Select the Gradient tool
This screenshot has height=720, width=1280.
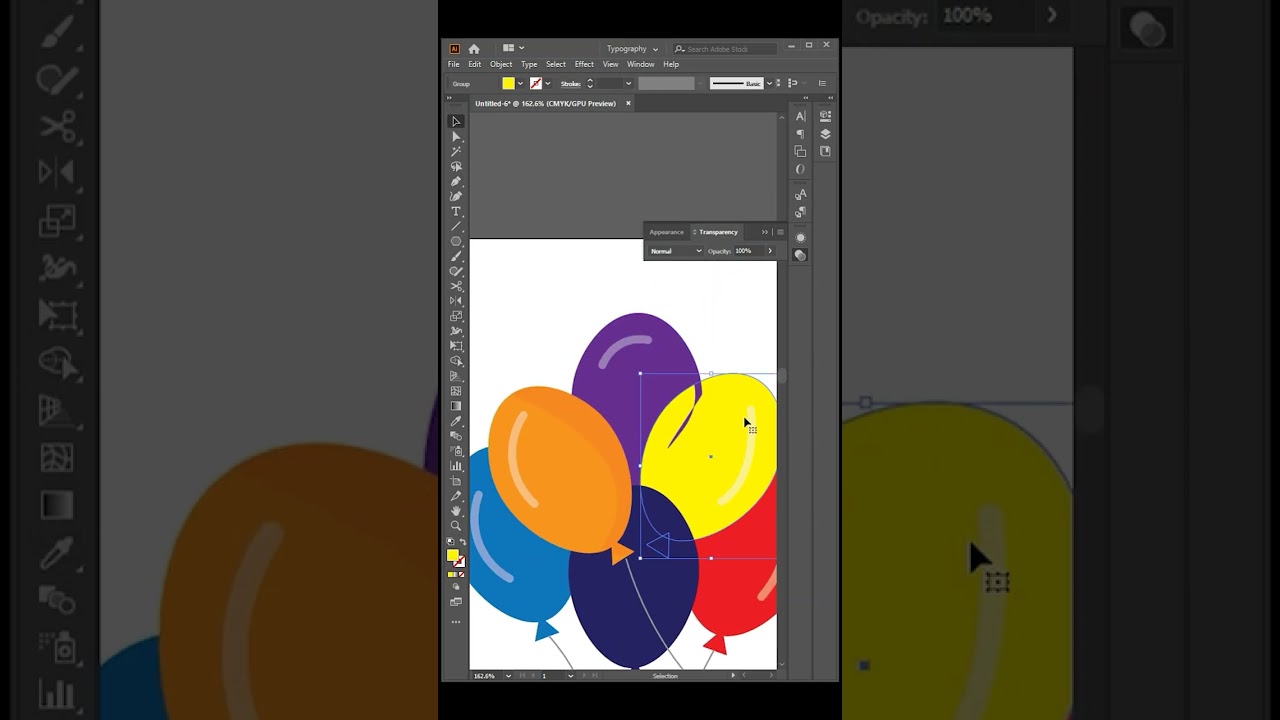pyautogui.click(x=456, y=406)
